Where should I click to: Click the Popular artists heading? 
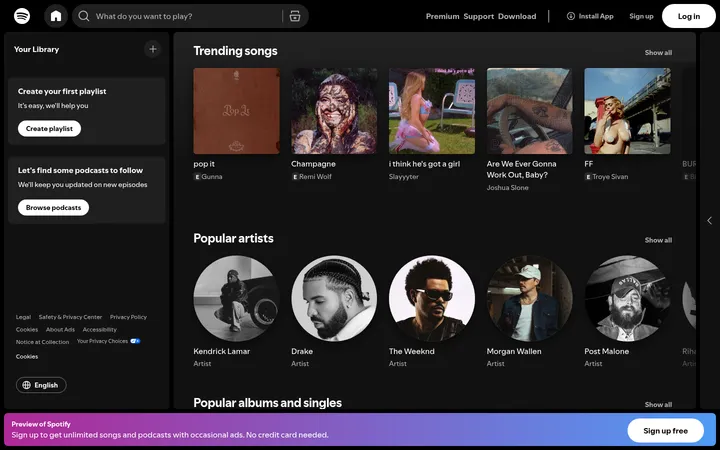click(x=233, y=238)
